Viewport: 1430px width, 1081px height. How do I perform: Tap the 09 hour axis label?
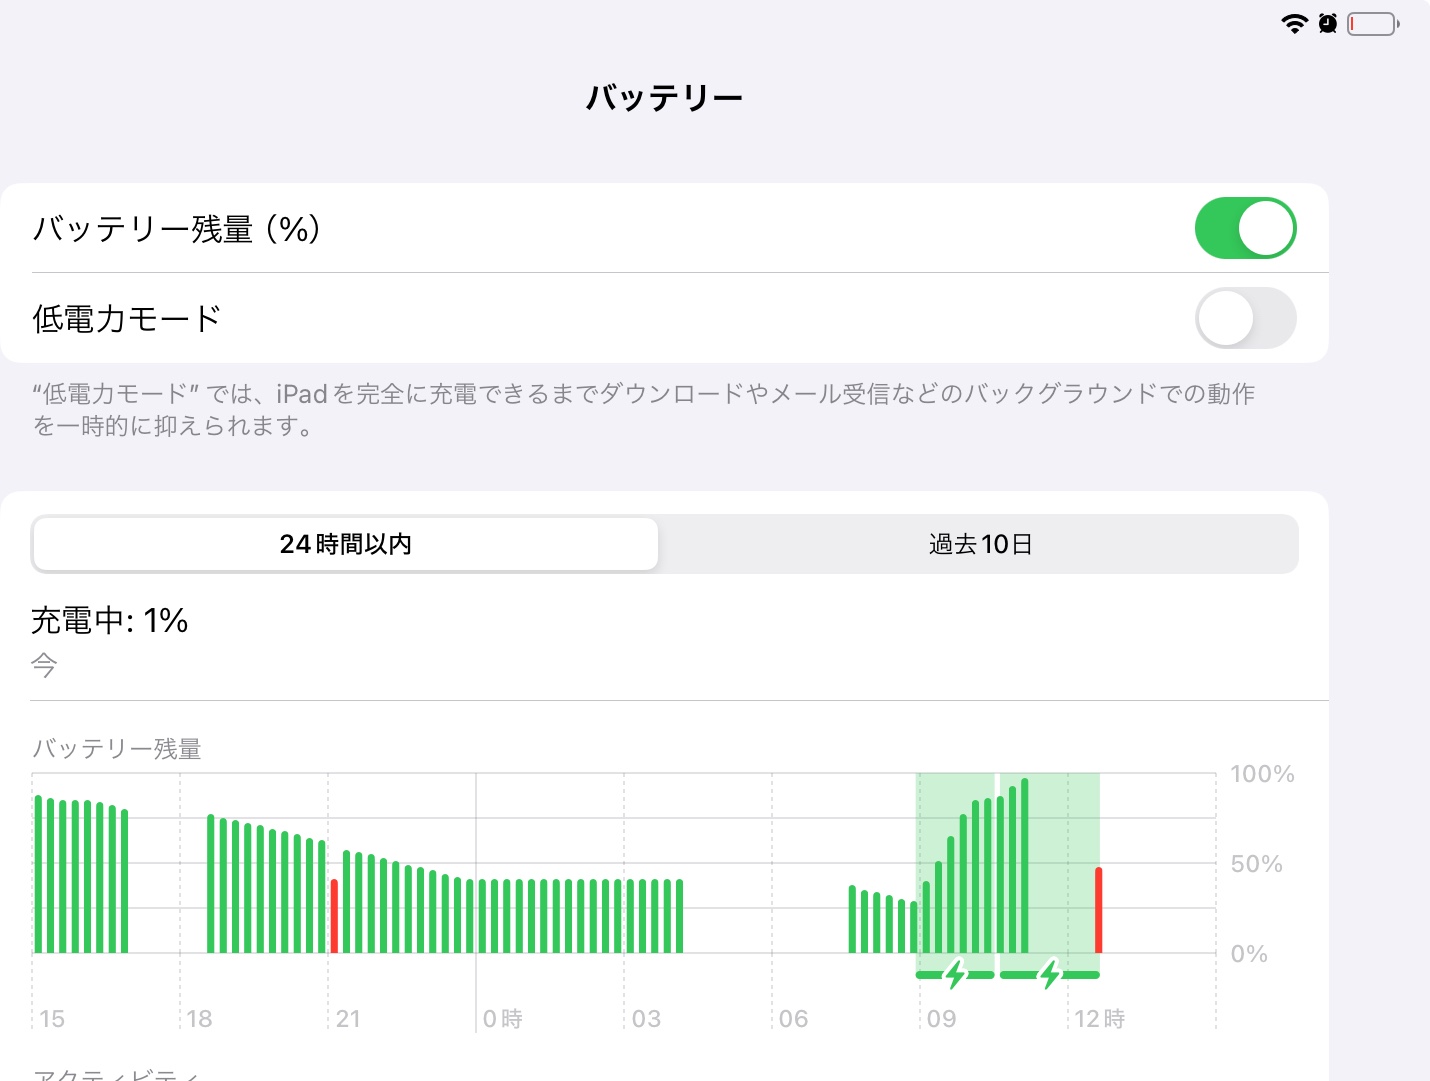[x=941, y=1019]
